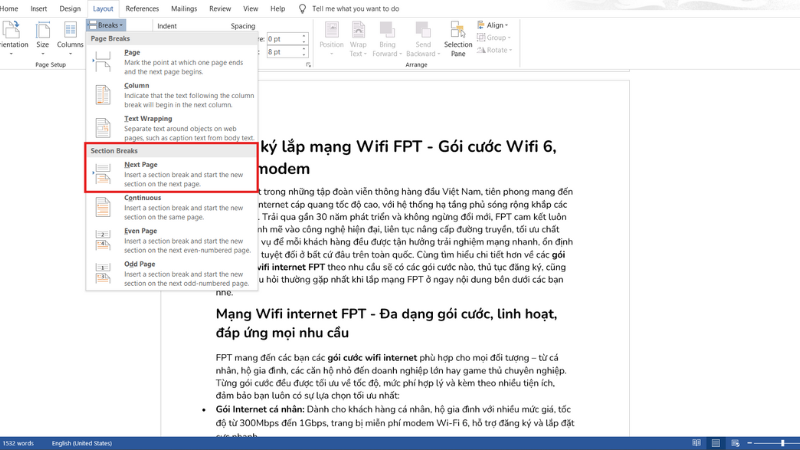The height and width of the screenshot is (450, 800).
Task: Click the Spacing Before 0 pt field
Action: click(x=284, y=39)
